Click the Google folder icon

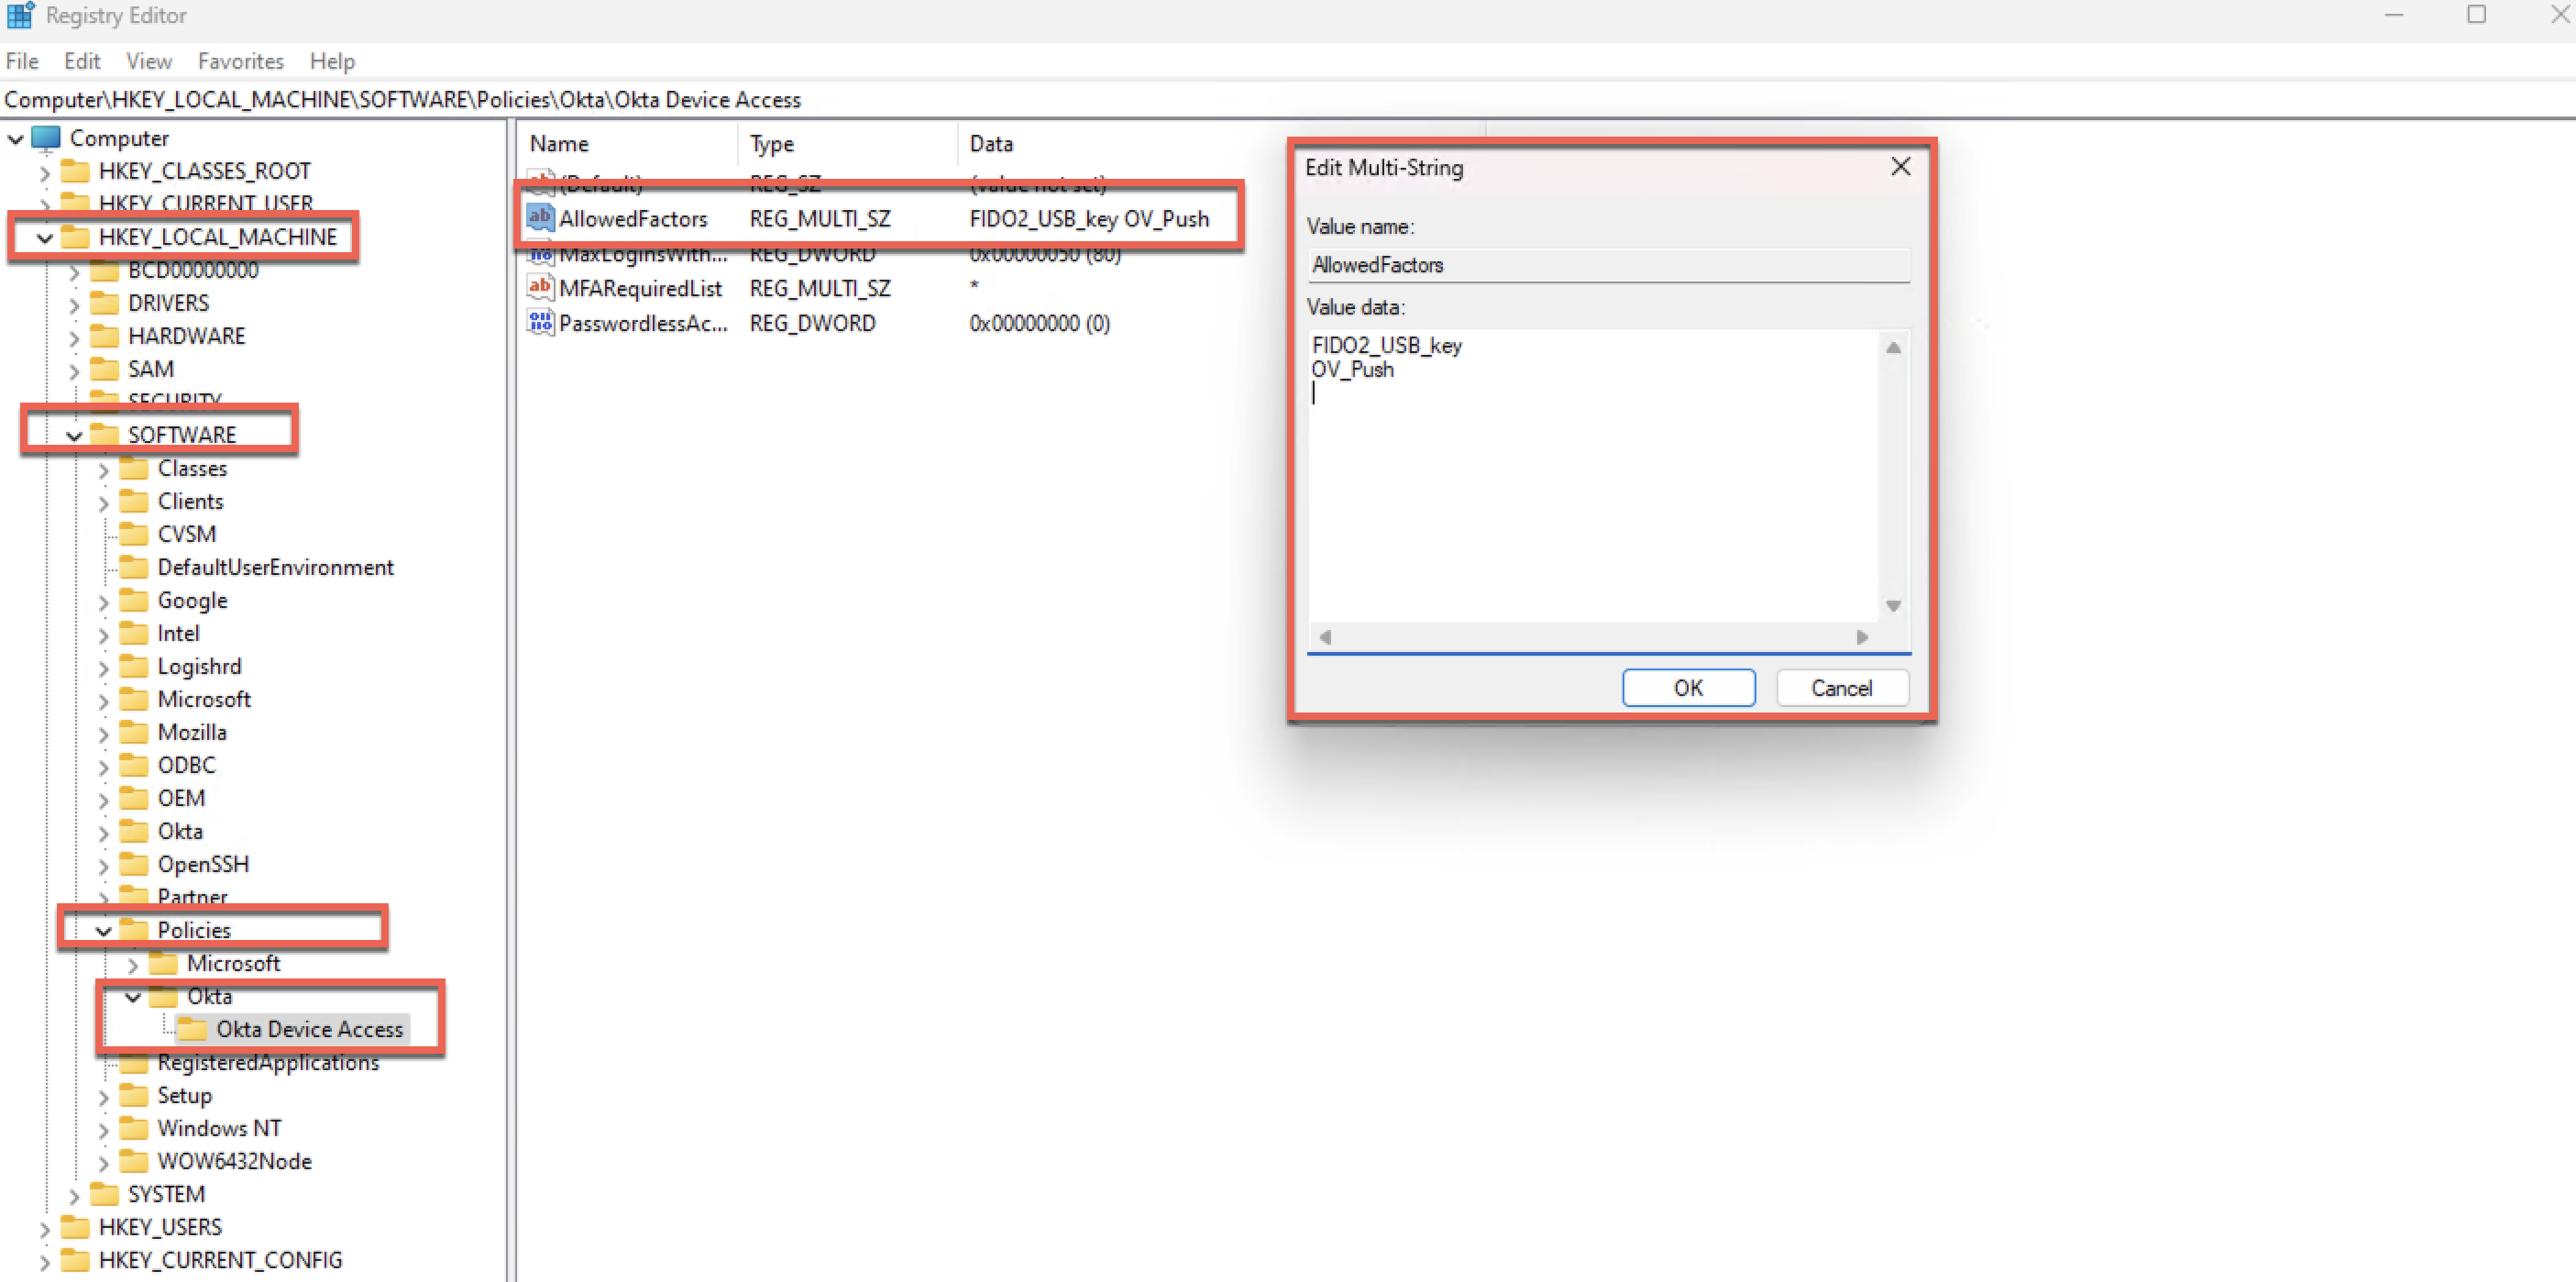(x=134, y=600)
